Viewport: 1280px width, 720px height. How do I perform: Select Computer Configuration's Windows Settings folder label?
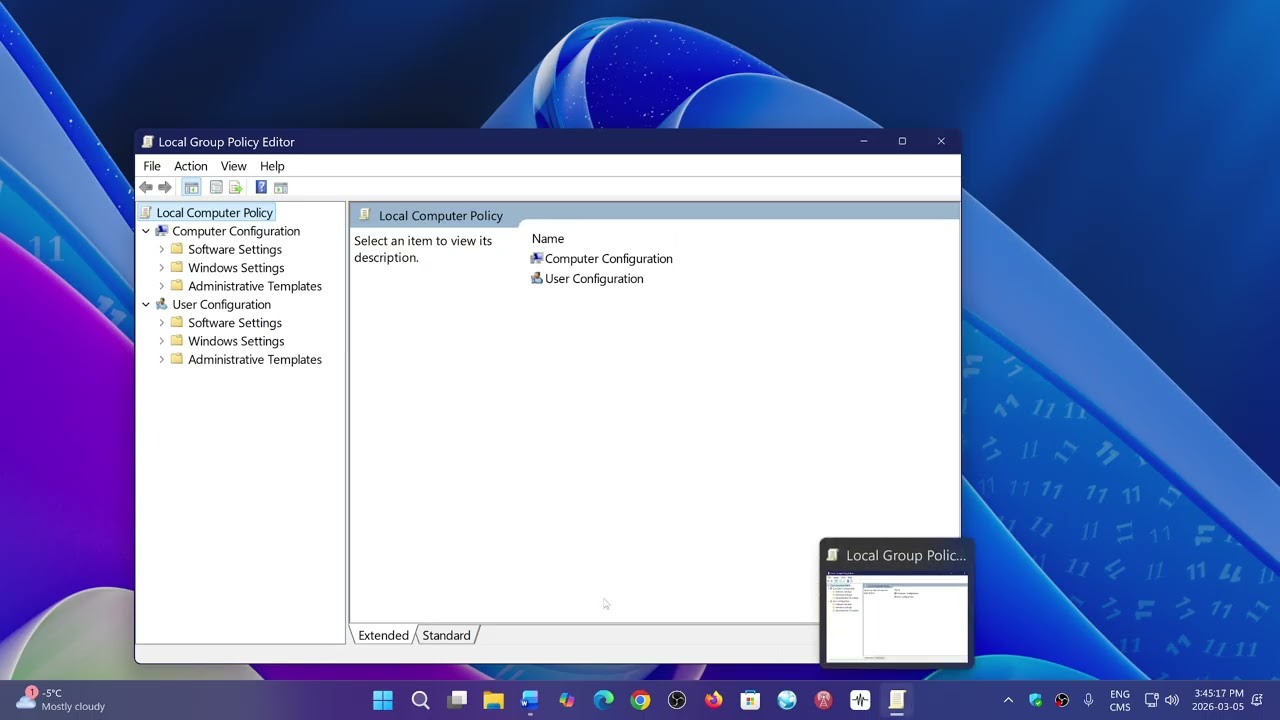click(236, 268)
